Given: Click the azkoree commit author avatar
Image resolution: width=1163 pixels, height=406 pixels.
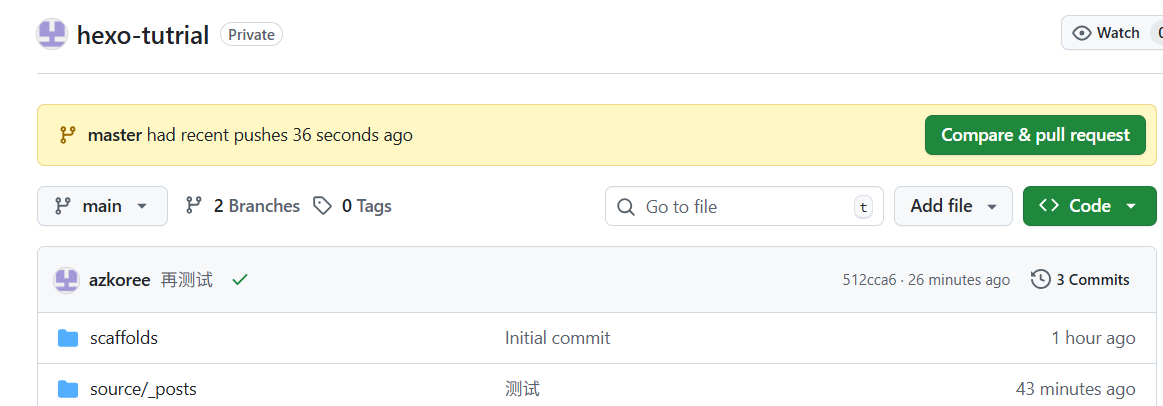Looking at the screenshot, I should coord(66,280).
